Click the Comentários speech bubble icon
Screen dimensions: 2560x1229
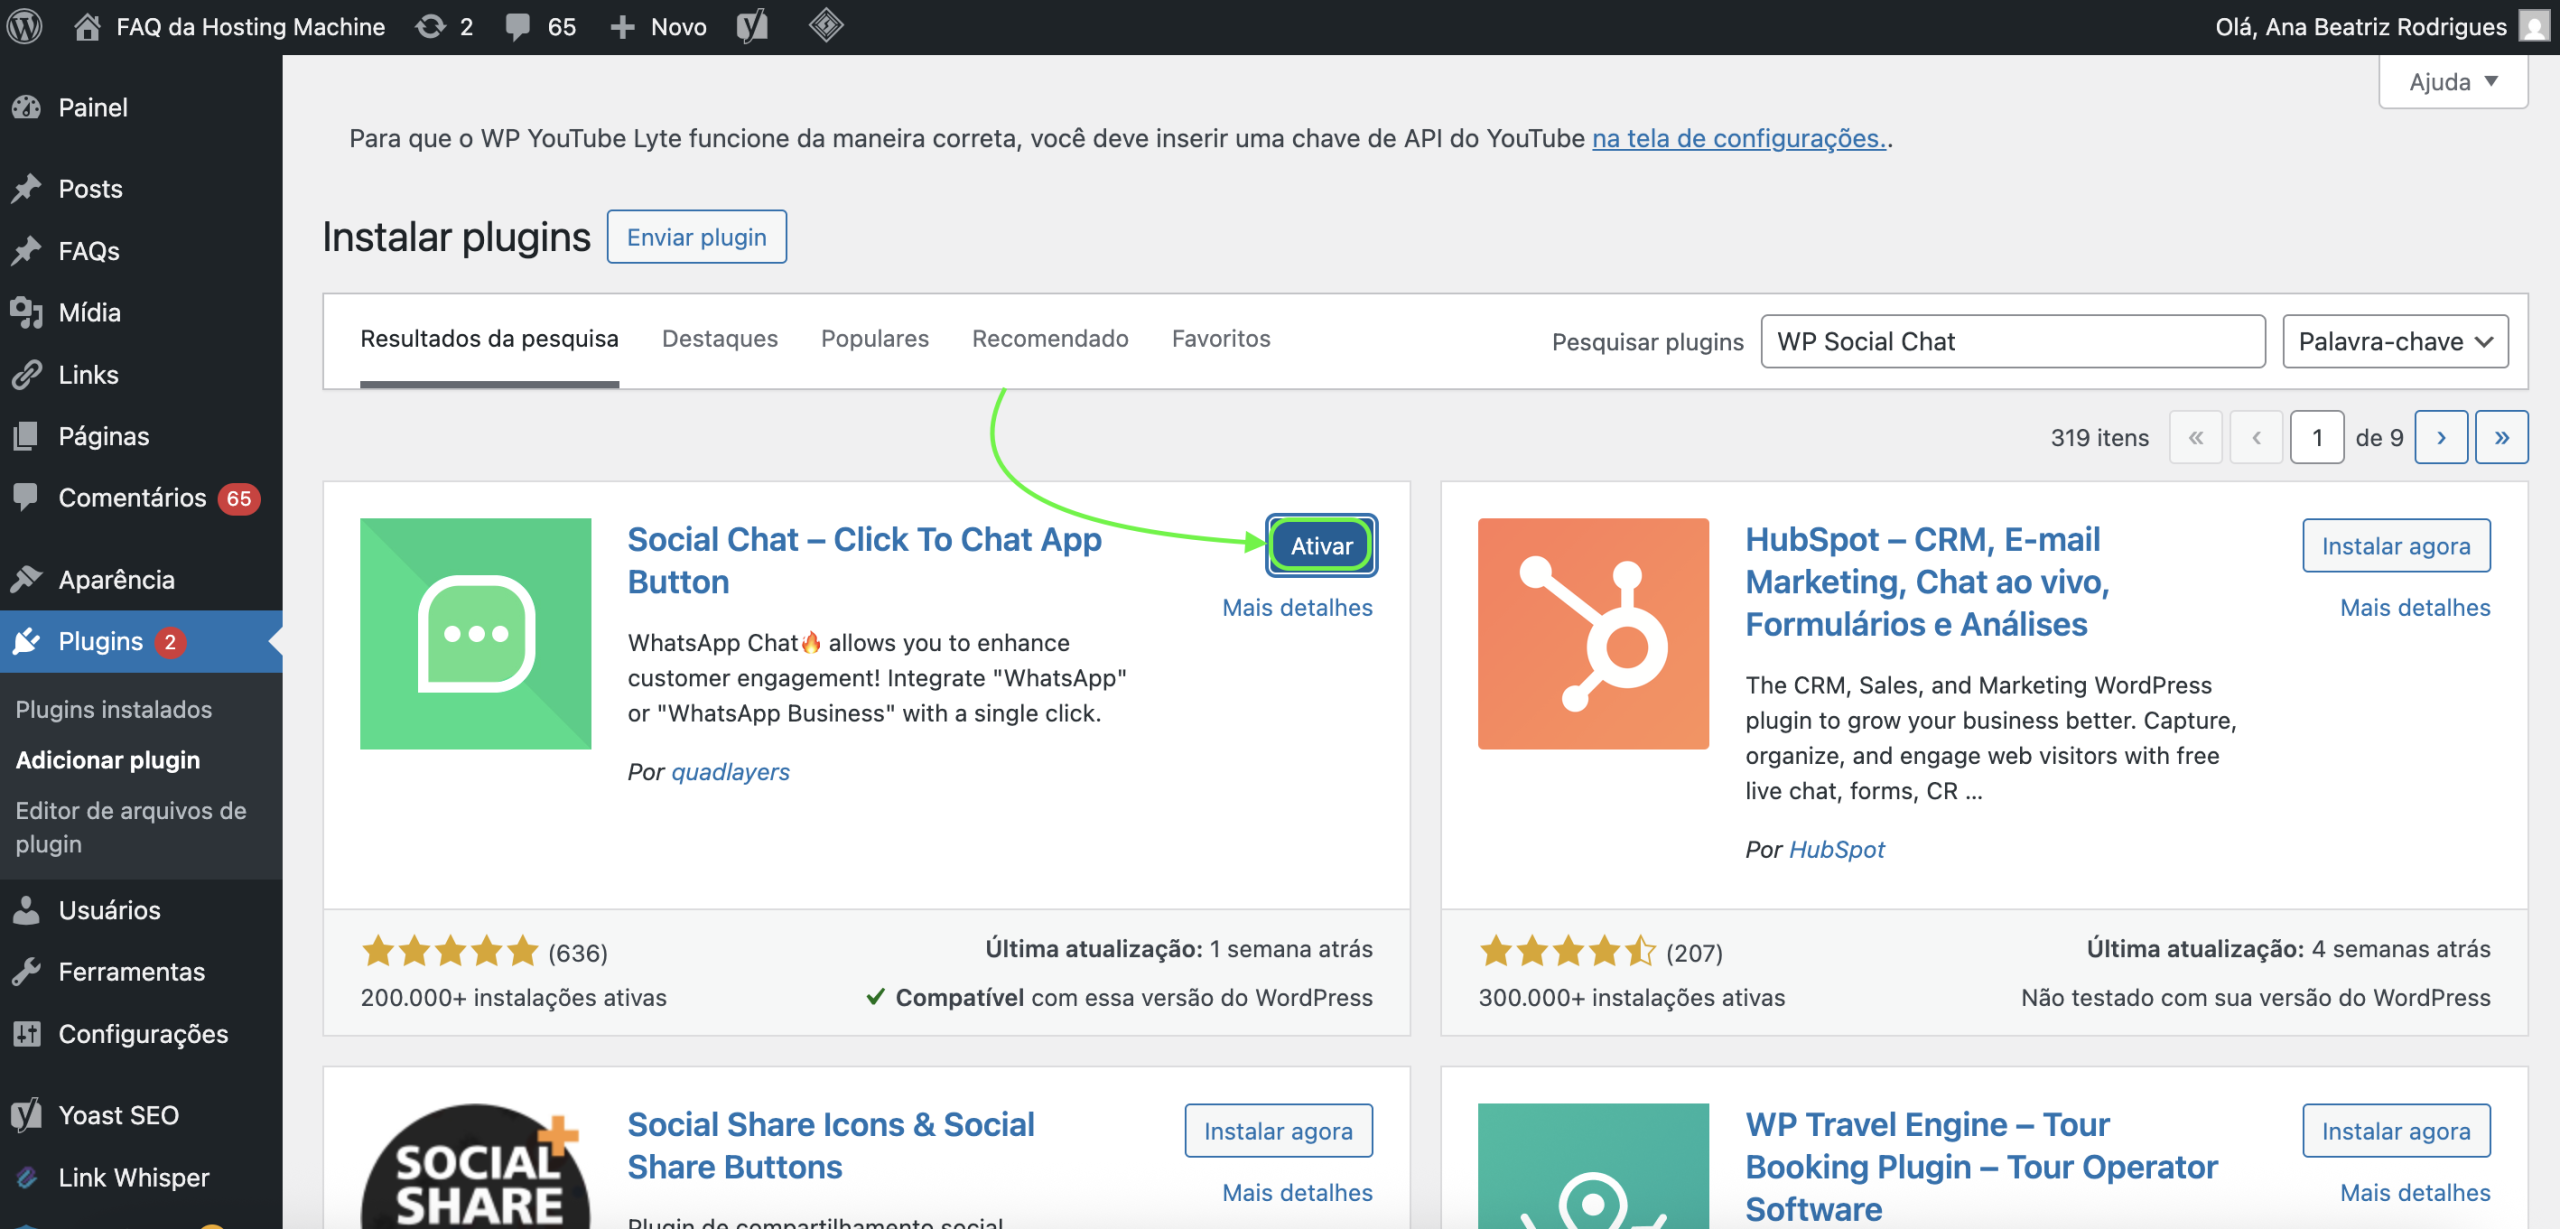tap(27, 497)
